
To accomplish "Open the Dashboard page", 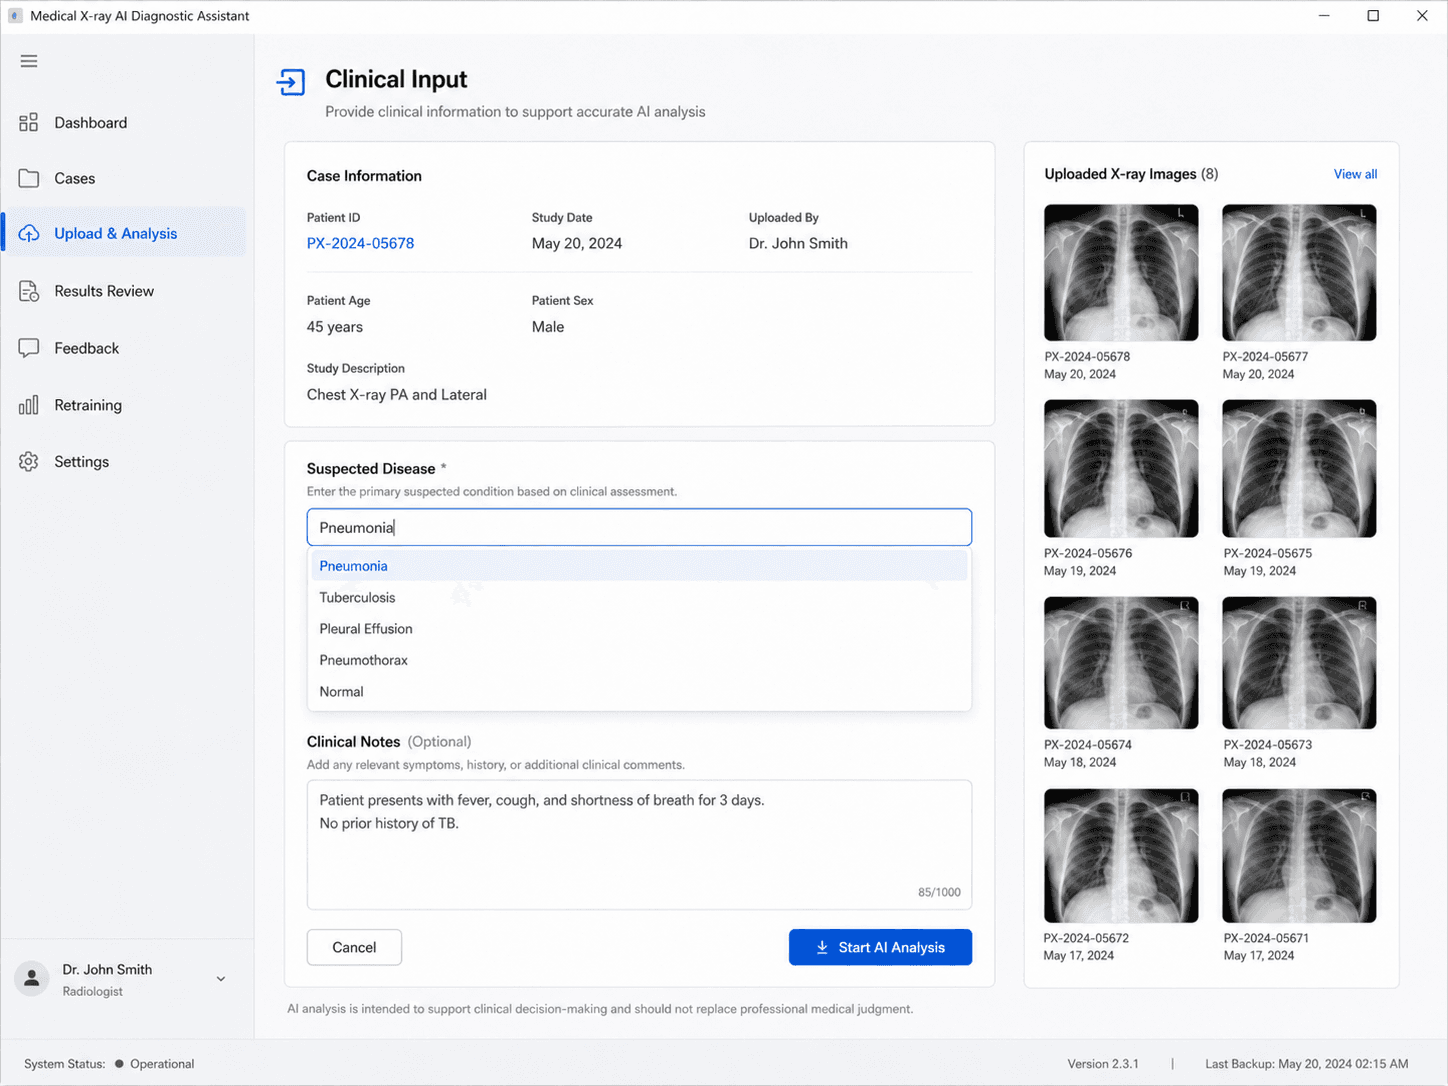I will tap(124, 122).
